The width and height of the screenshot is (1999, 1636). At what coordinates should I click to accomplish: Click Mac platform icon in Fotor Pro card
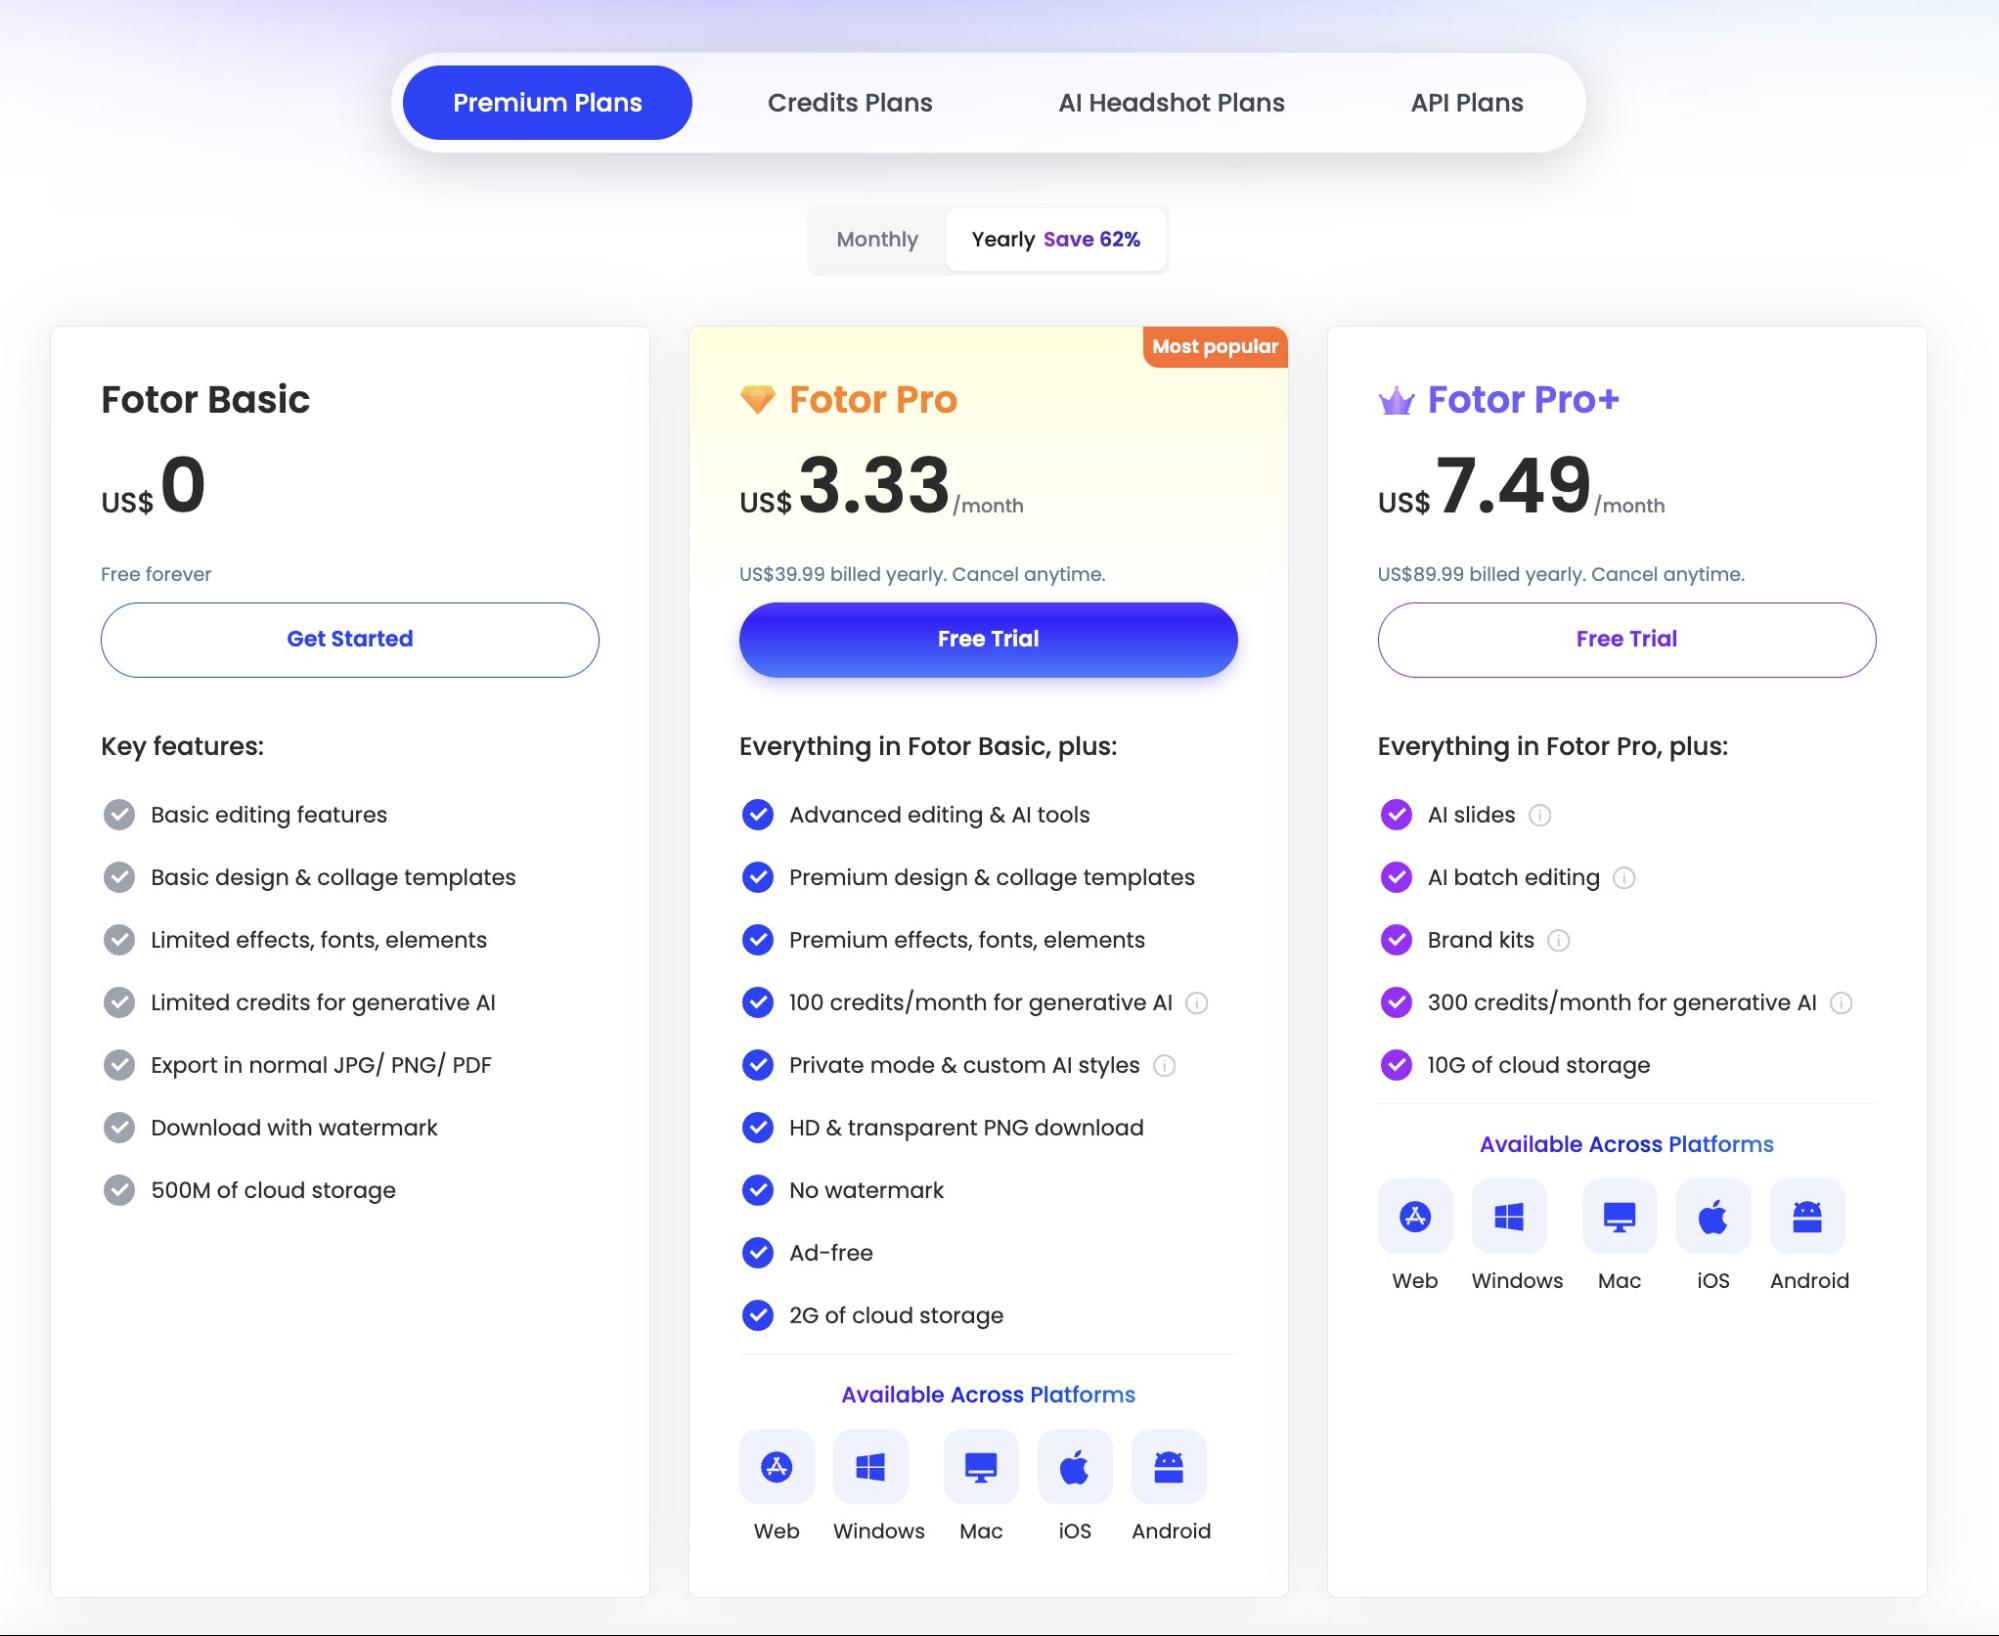980,1466
